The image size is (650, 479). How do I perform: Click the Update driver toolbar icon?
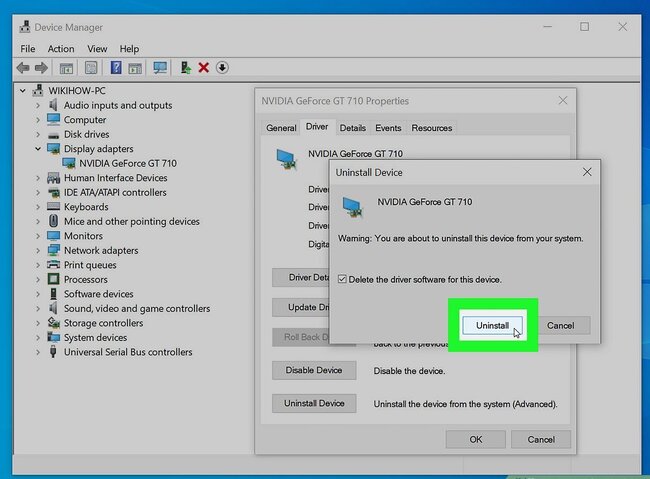pos(185,68)
